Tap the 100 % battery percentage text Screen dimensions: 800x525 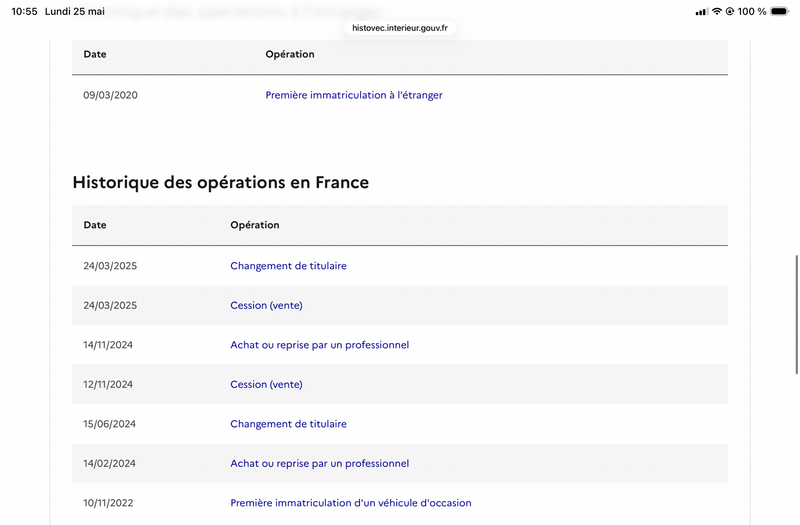pos(752,11)
